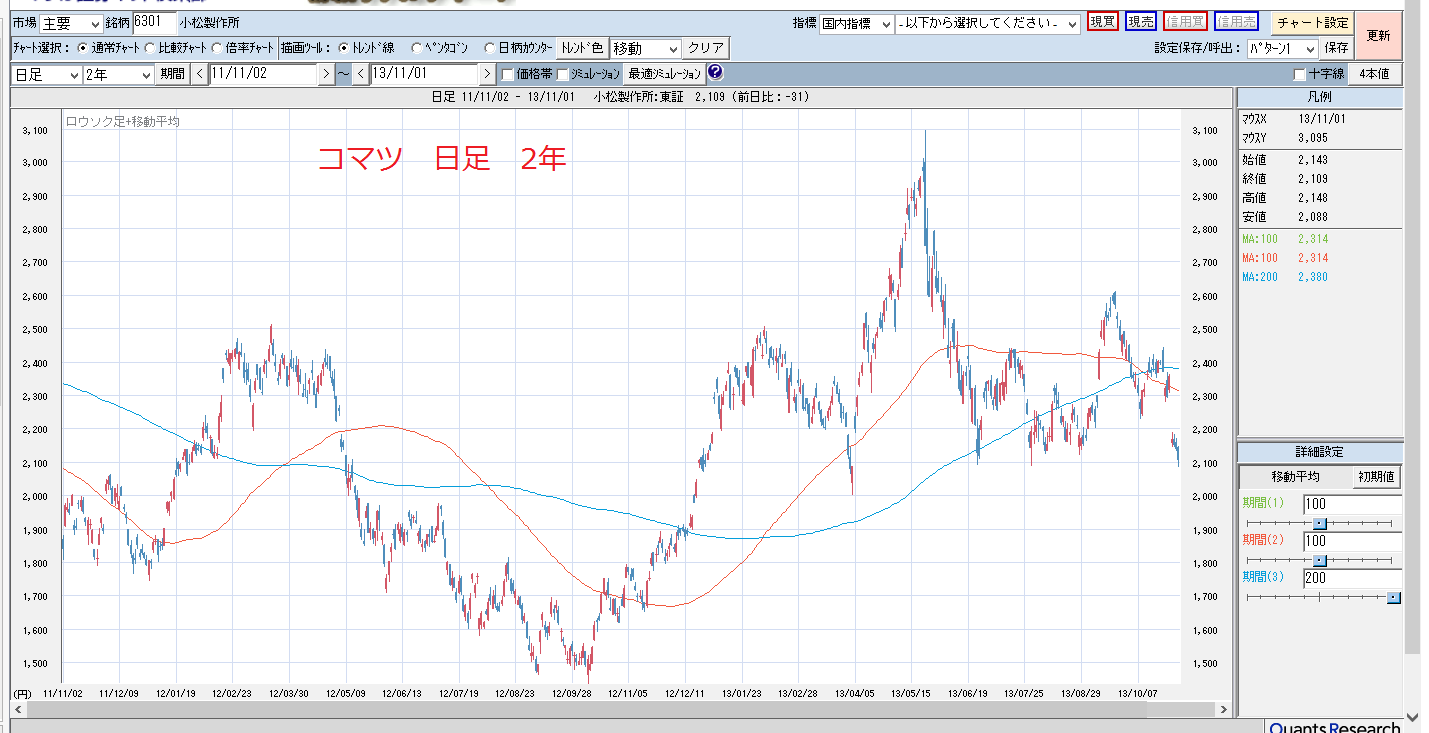This screenshot has height=733, width=1429.
Task: Click the 期間(2) slider handle
Action: (1319, 560)
